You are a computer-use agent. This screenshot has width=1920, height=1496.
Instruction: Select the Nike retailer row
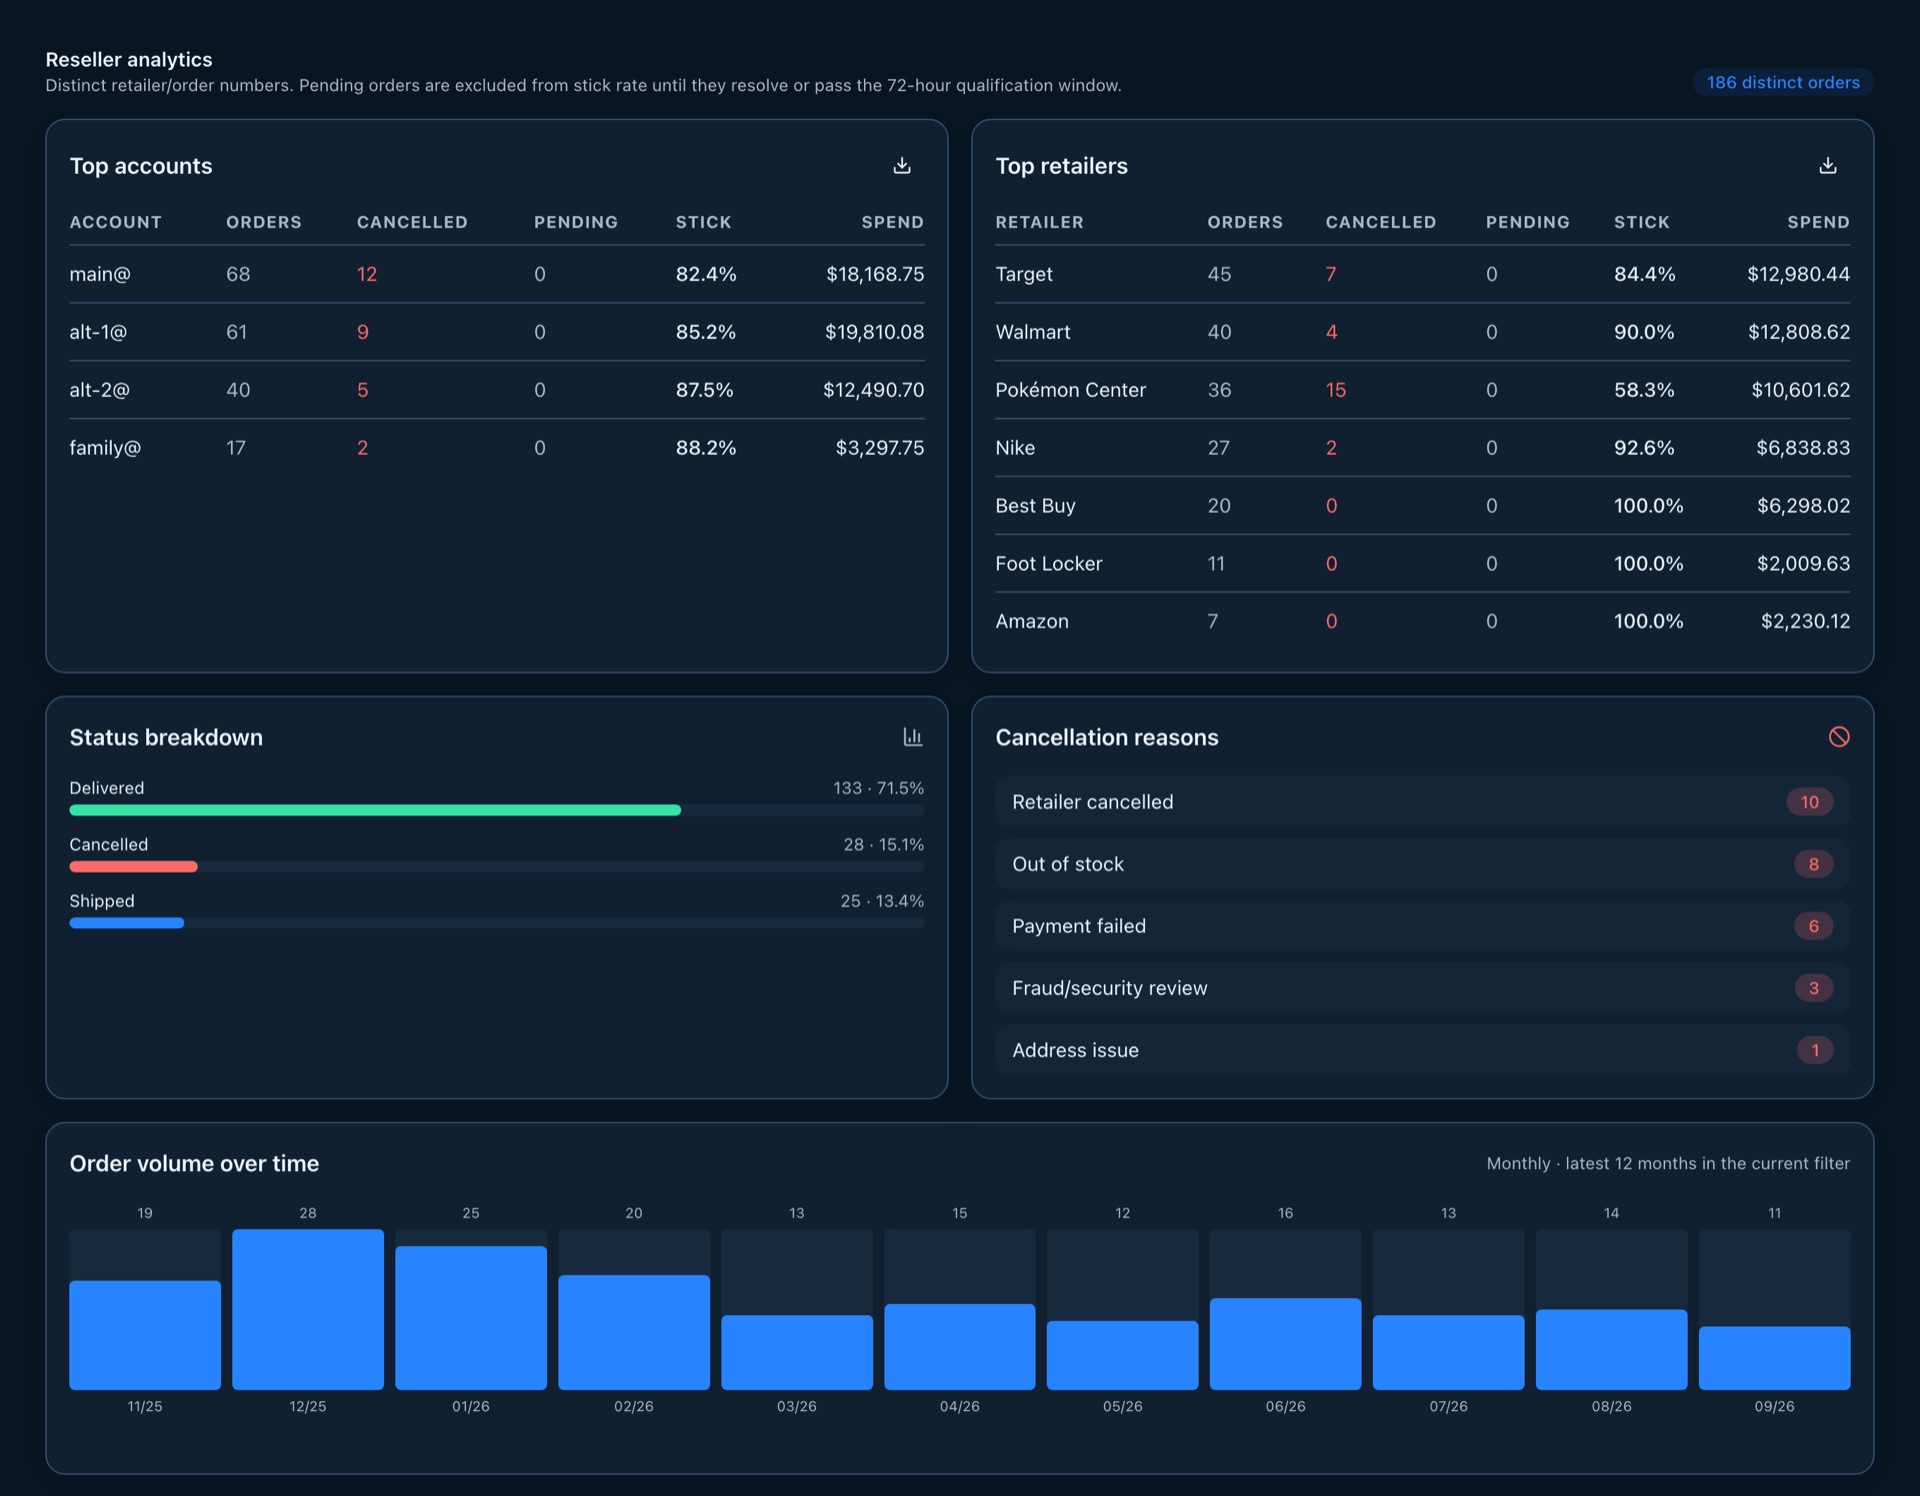(1423, 448)
